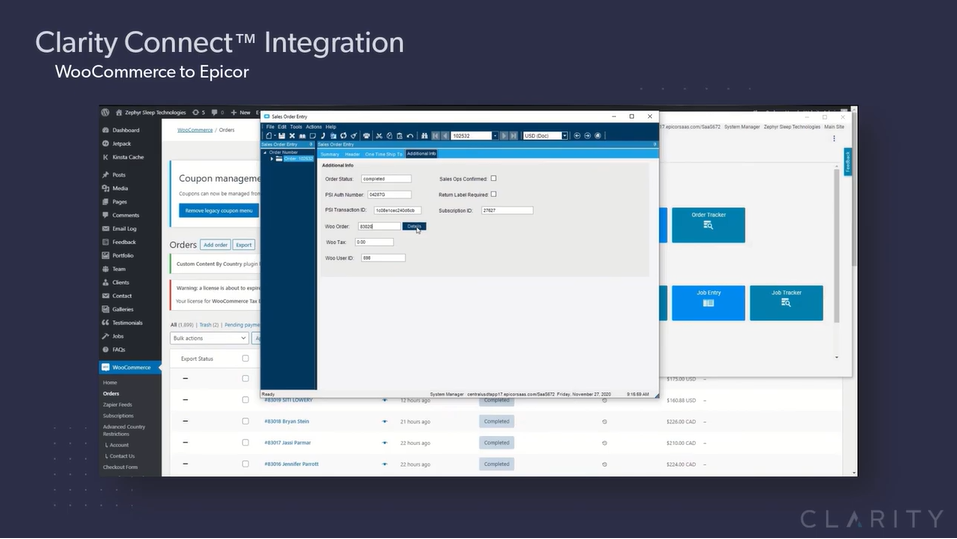
Task: Expand preview arrow for order #83017 Jassi Parmar
Action: click(x=385, y=443)
